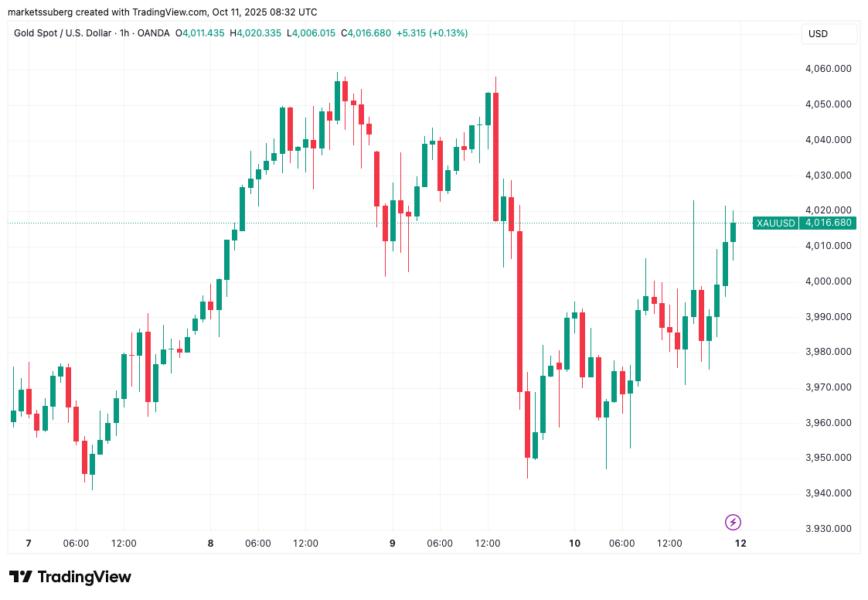
Task: Select the Gold Spot / U.S. Dollar title
Action: pos(64,33)
